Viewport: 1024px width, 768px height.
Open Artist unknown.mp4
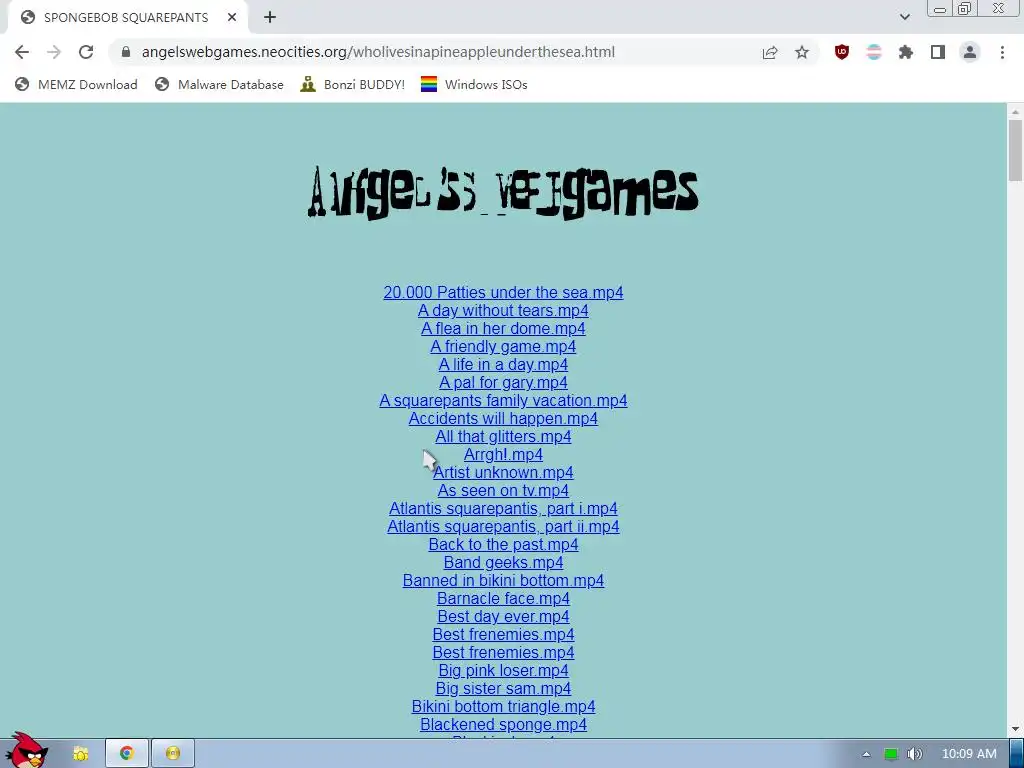tap(503, 472)
